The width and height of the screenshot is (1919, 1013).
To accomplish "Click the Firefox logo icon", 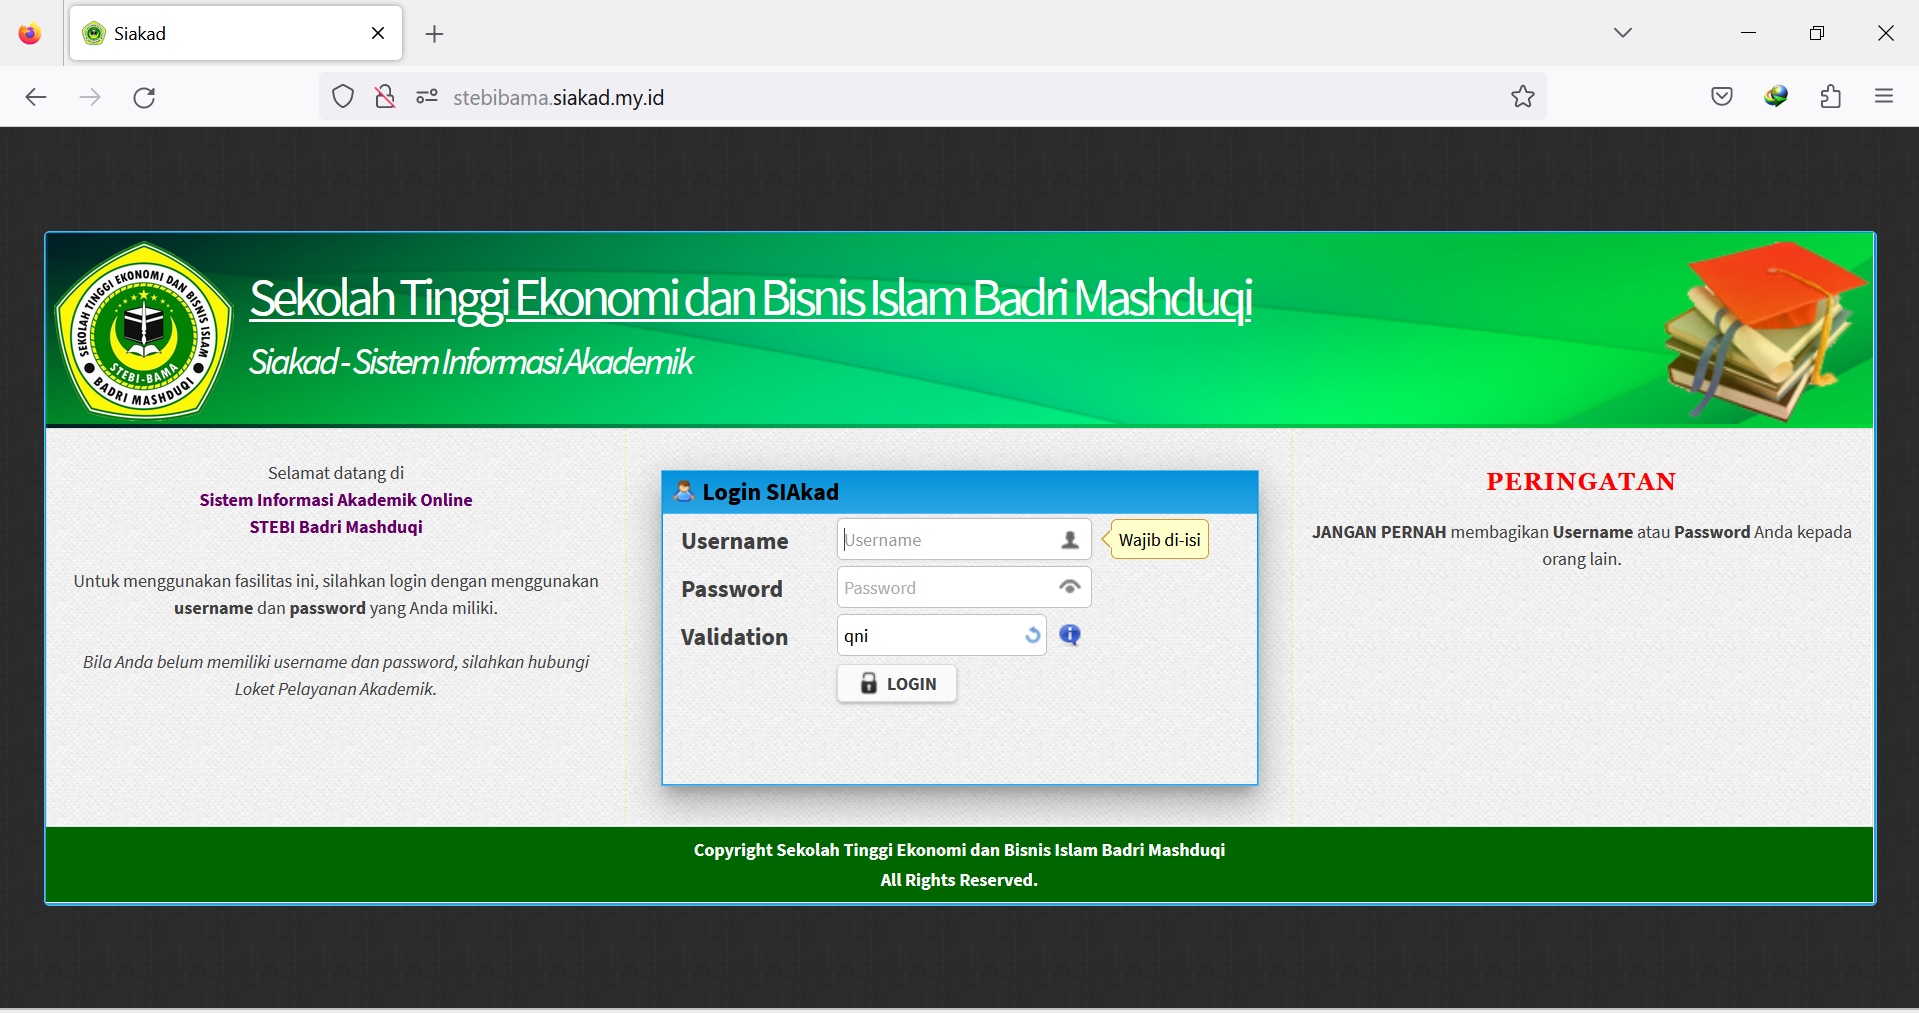I will tap(30, 33).
